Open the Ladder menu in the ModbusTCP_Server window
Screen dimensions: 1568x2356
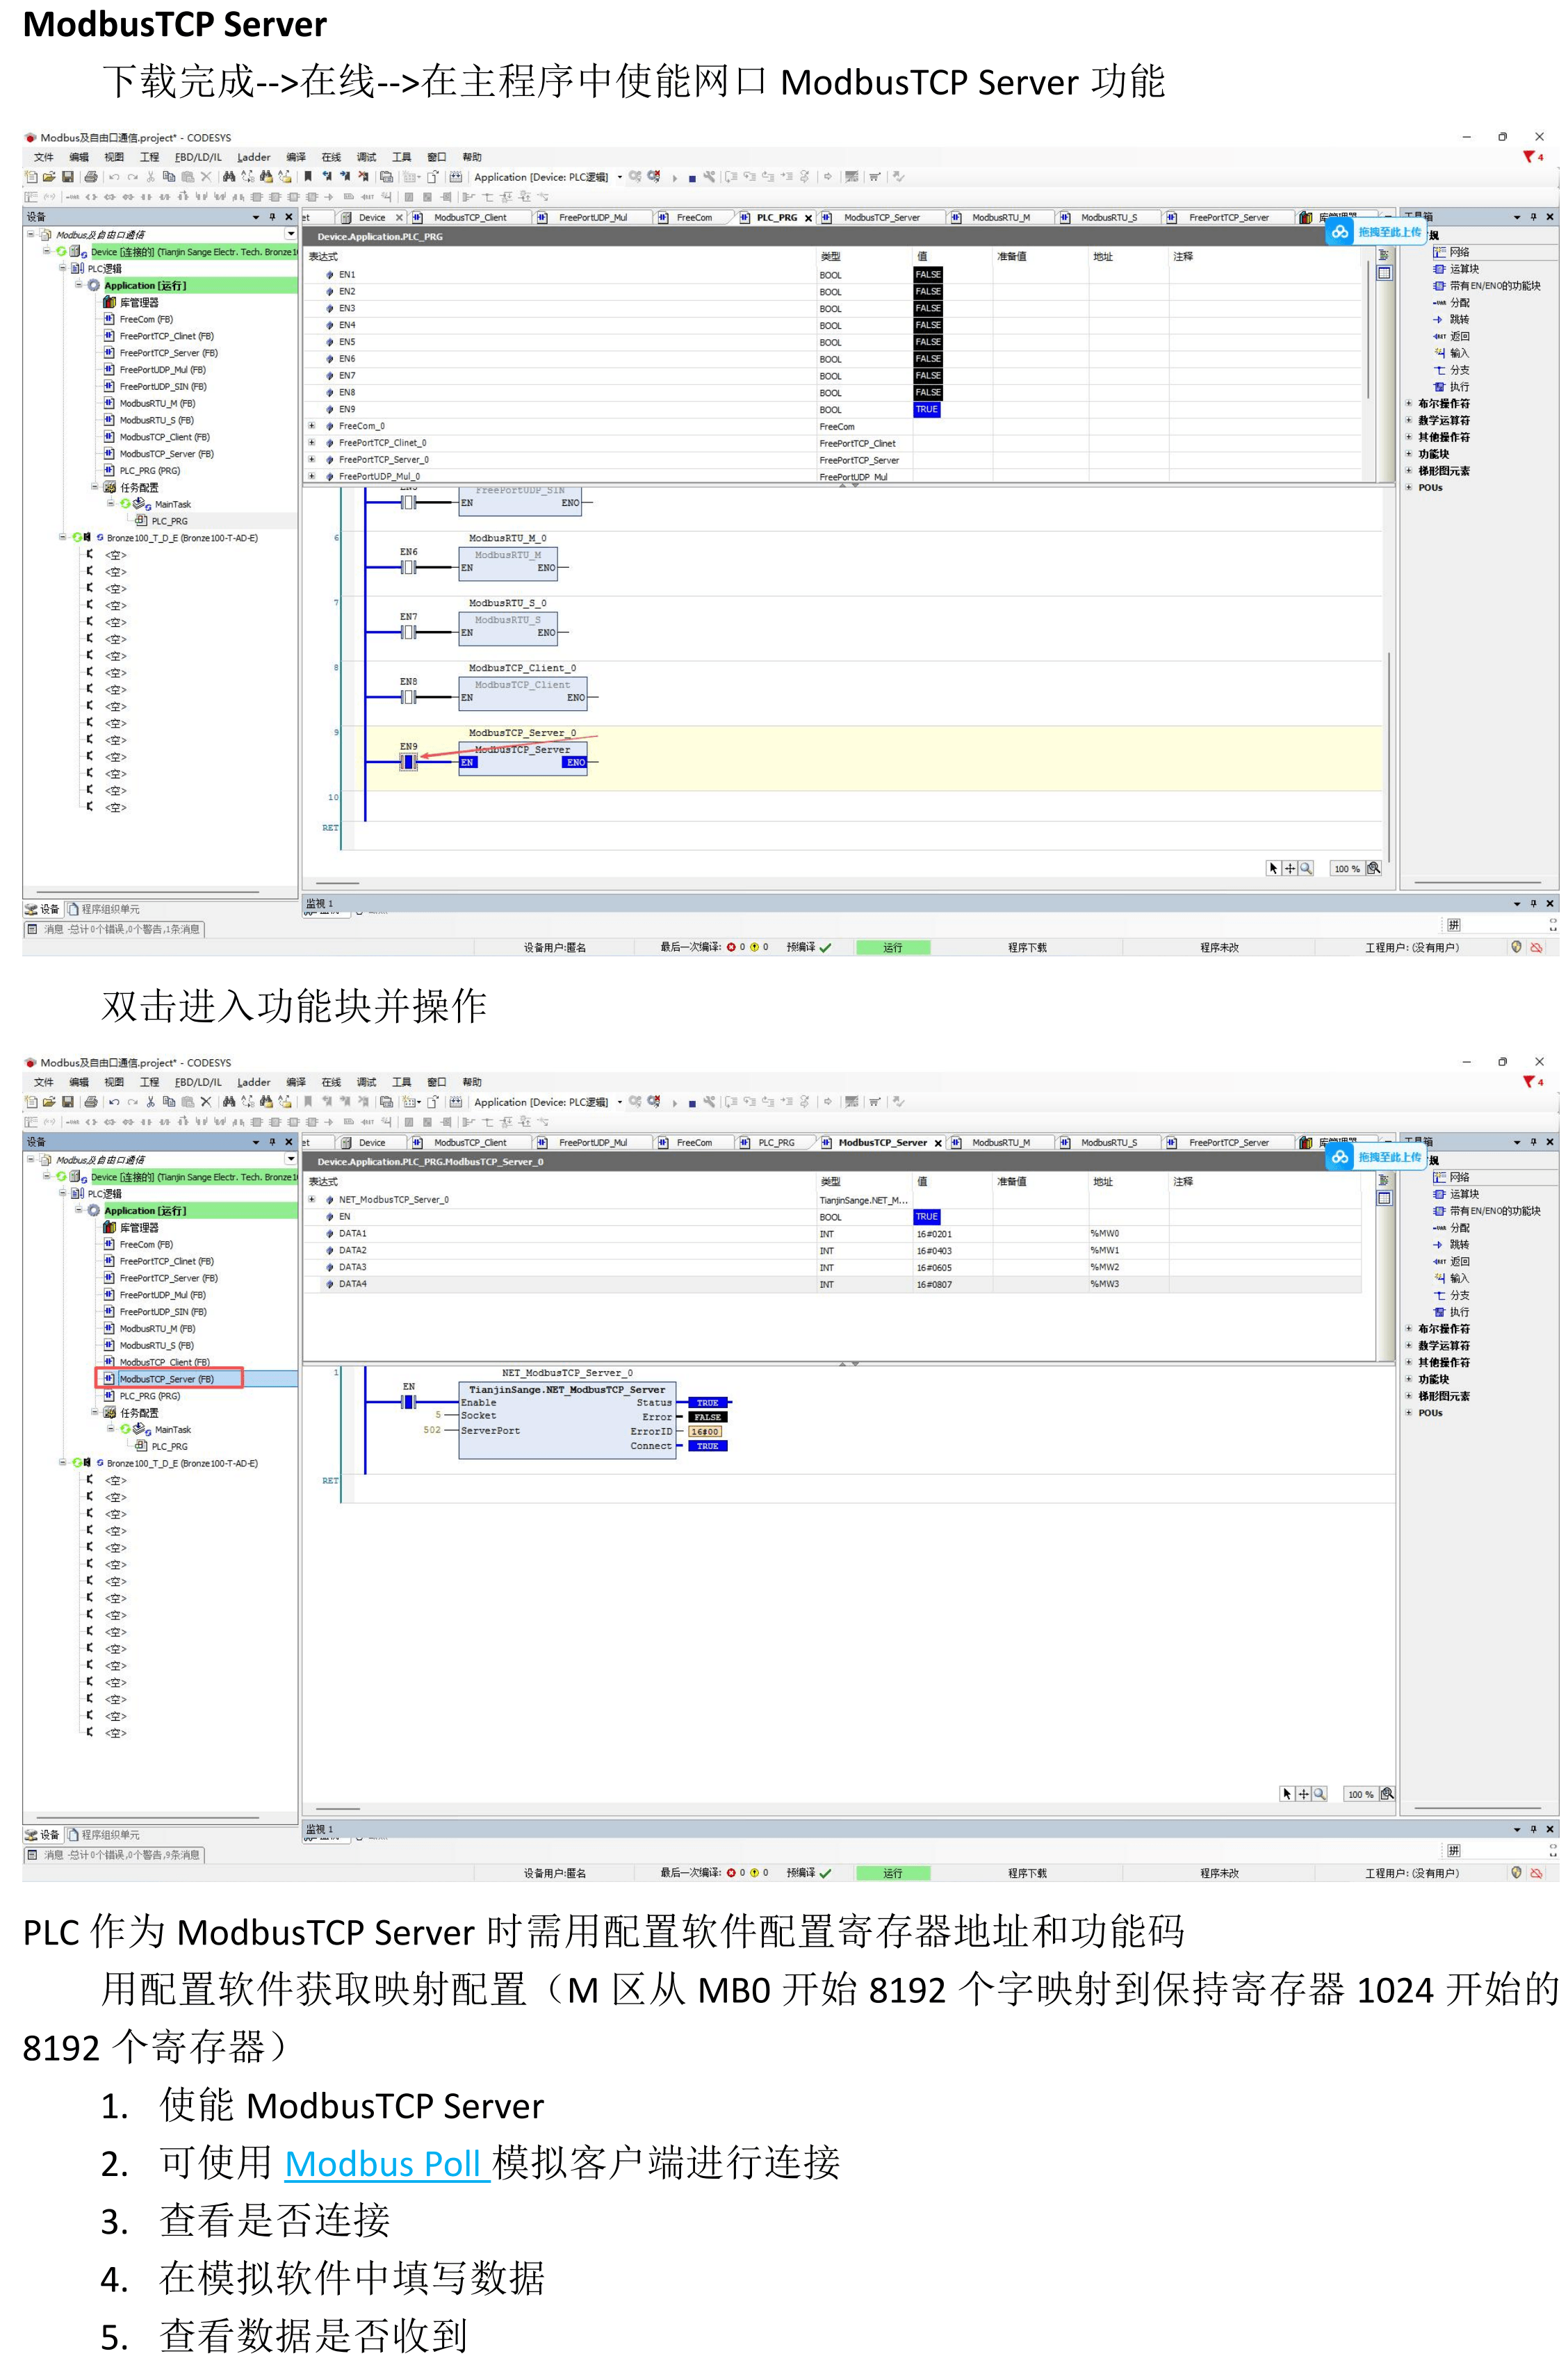click(254, 1082)
